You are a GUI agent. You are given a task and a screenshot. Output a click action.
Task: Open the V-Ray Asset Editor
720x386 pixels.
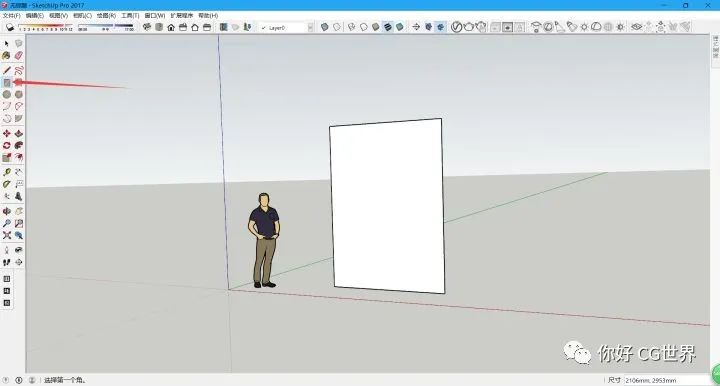pos(456,27)
